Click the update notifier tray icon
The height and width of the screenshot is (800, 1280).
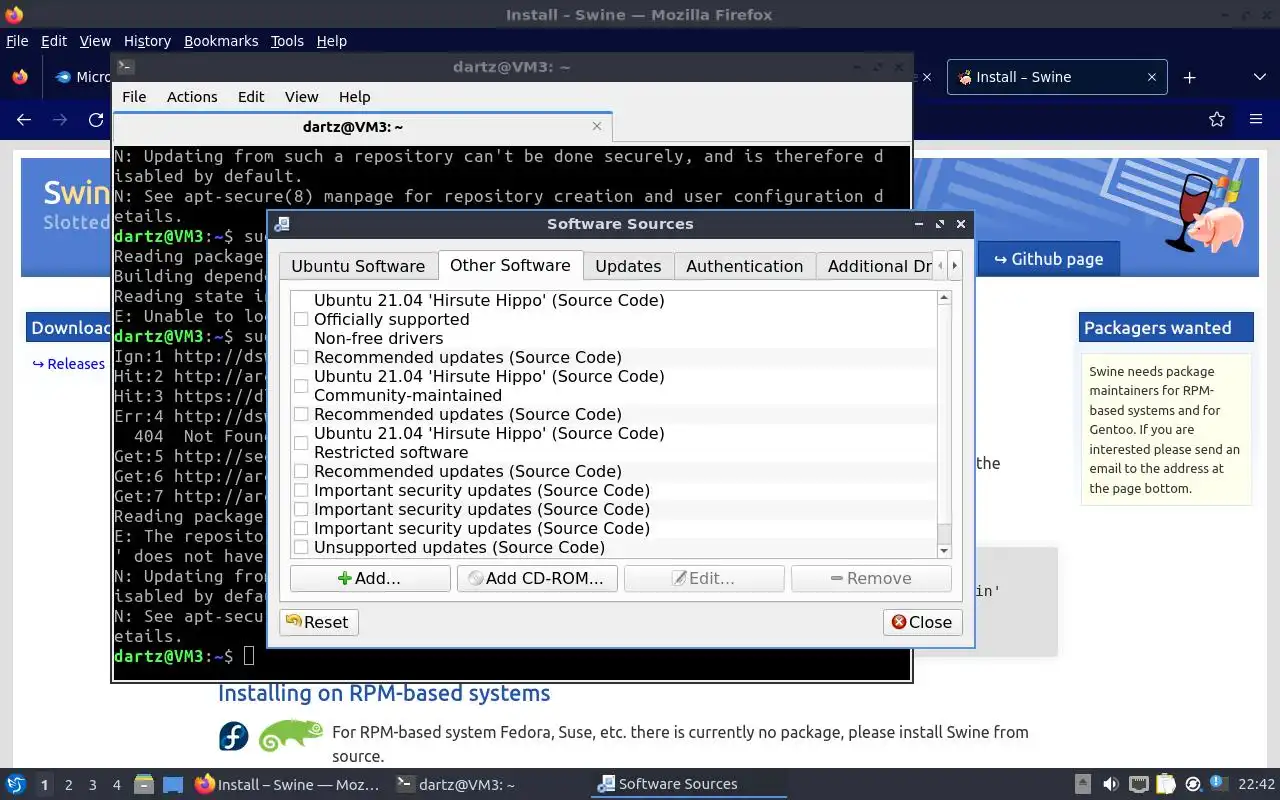1192,784
